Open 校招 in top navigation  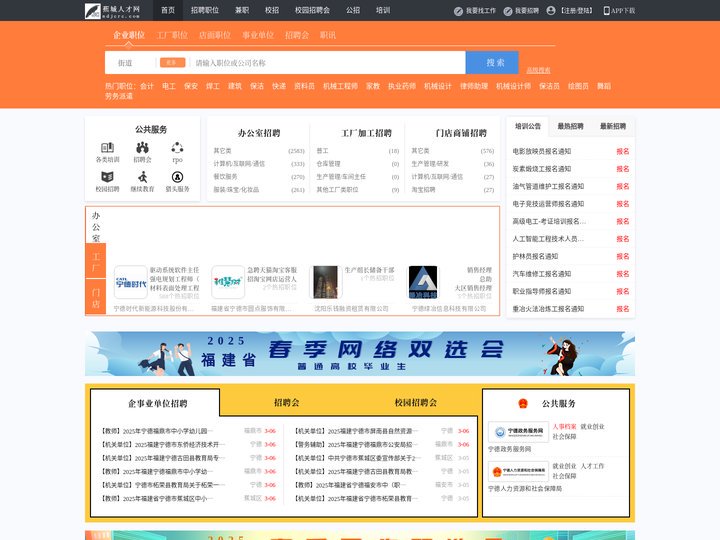click(x=272, y=10)
